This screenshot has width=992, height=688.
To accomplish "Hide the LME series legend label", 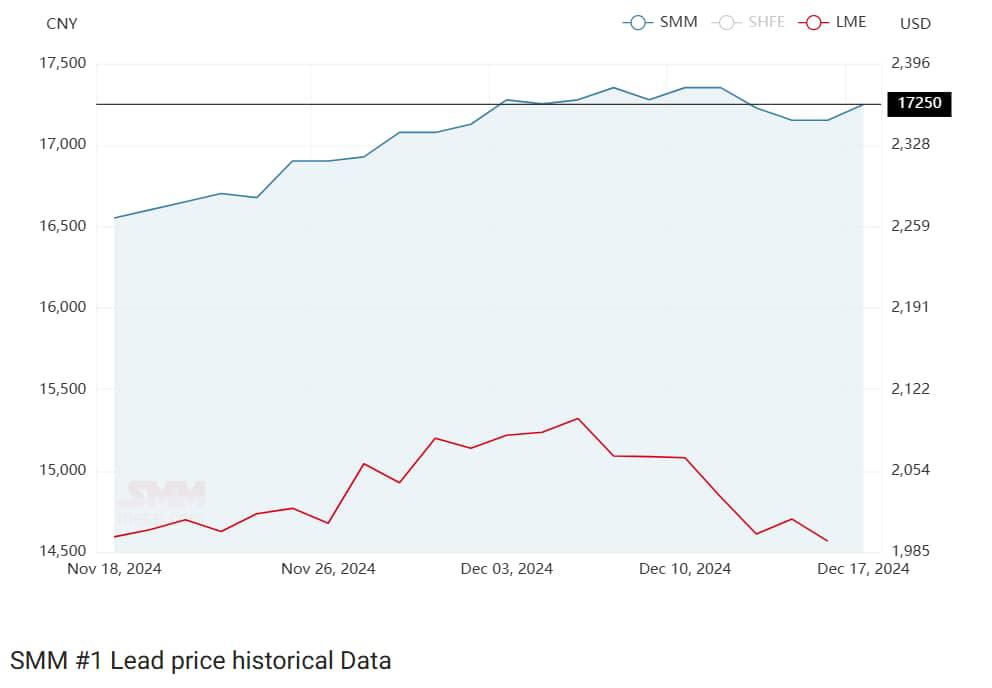I will [x=851, y=22].
